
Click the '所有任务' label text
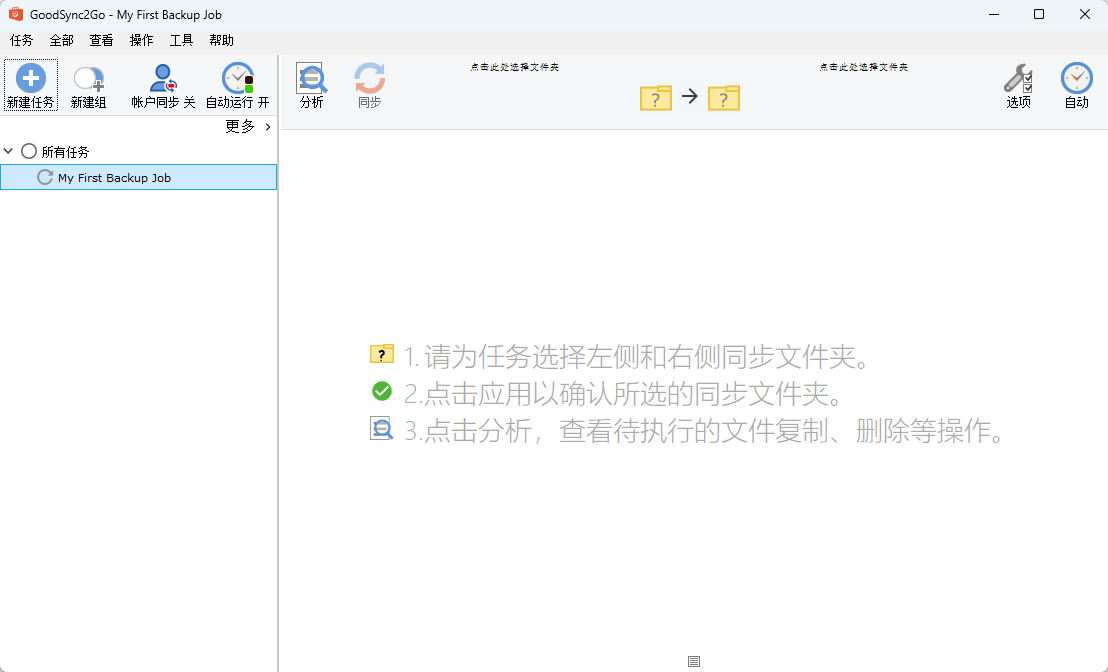click(x=65, y=152)
